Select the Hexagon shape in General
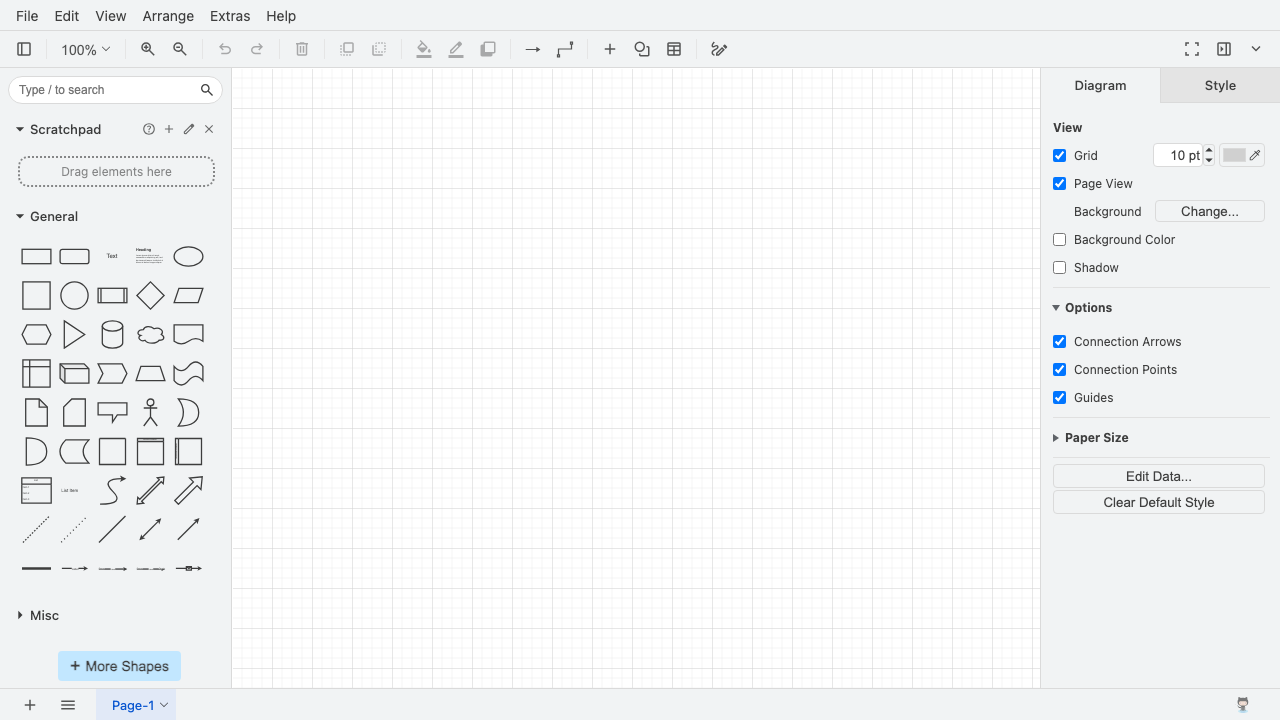The height and width of the screenshot is (720, 1280). 36,335
